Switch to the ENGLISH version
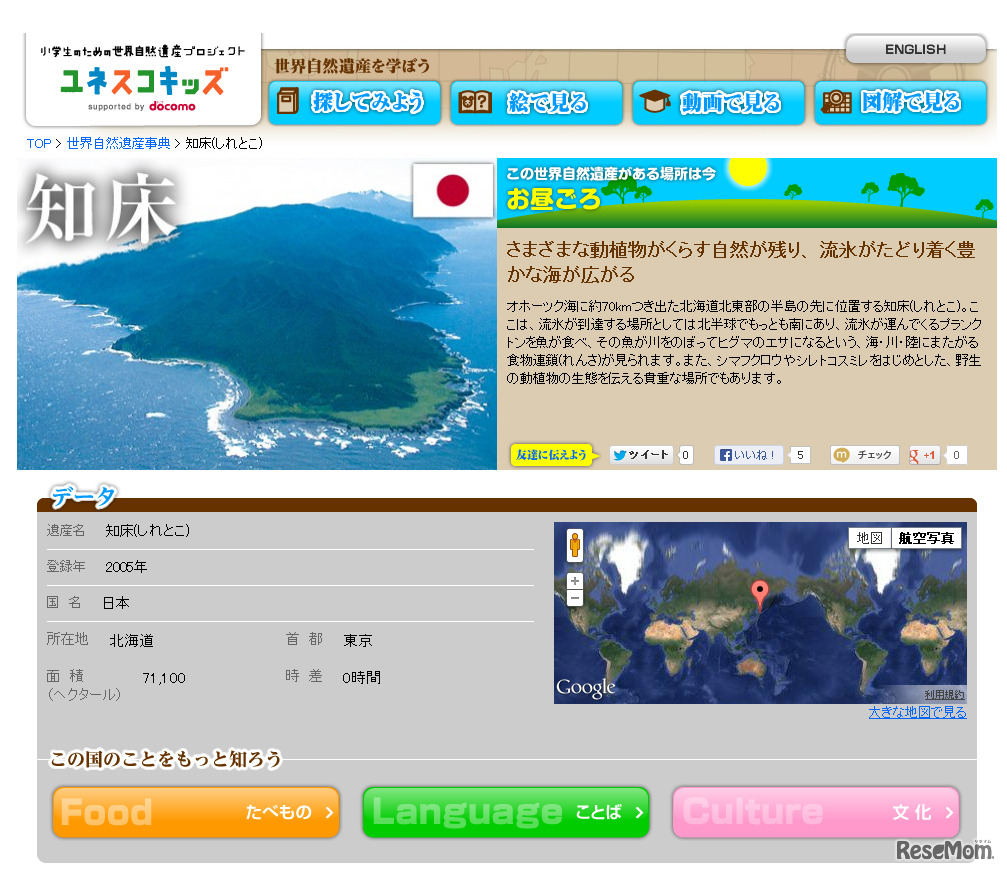Viewport: 1007px width, 873px height. coord(914,49)
